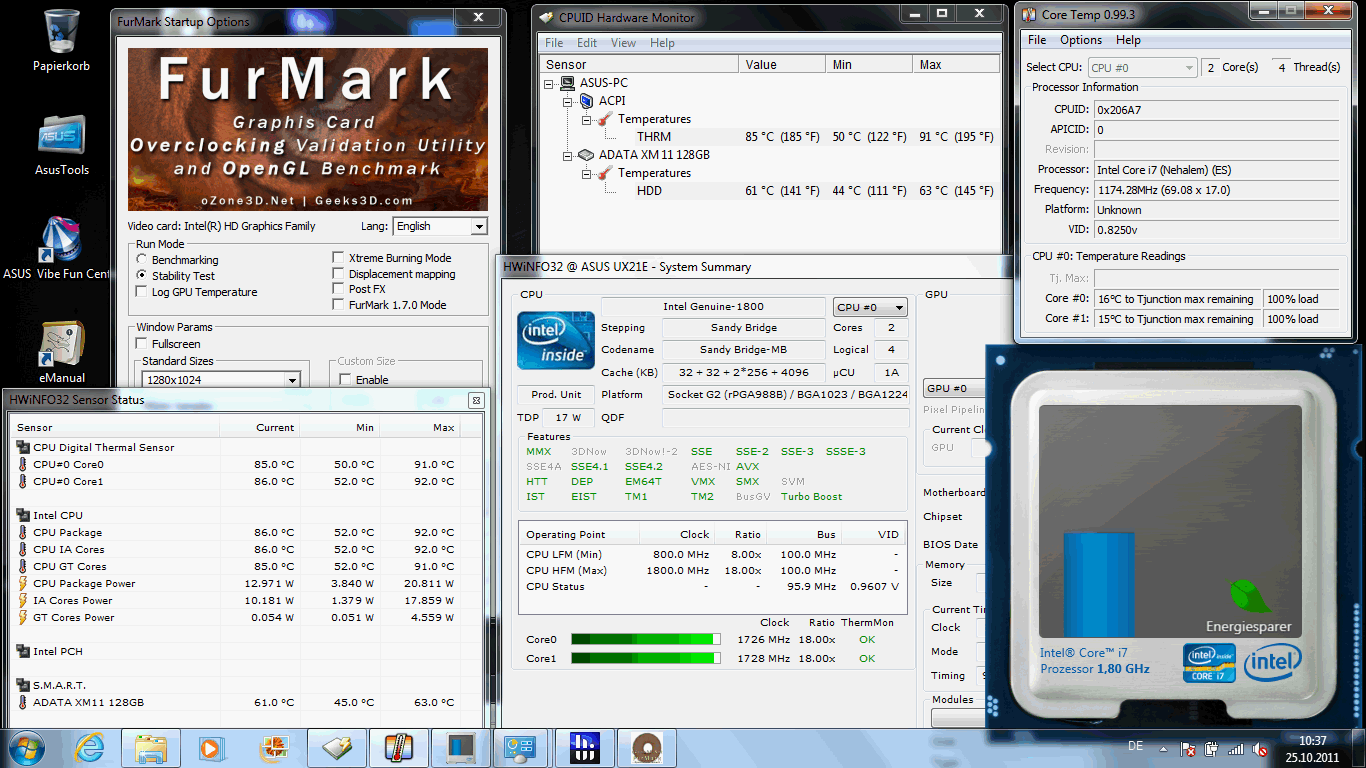Open the Papierkorb recycle bin desktop icon
This screenshot has height=768, width=1366.
pos(62,40)
